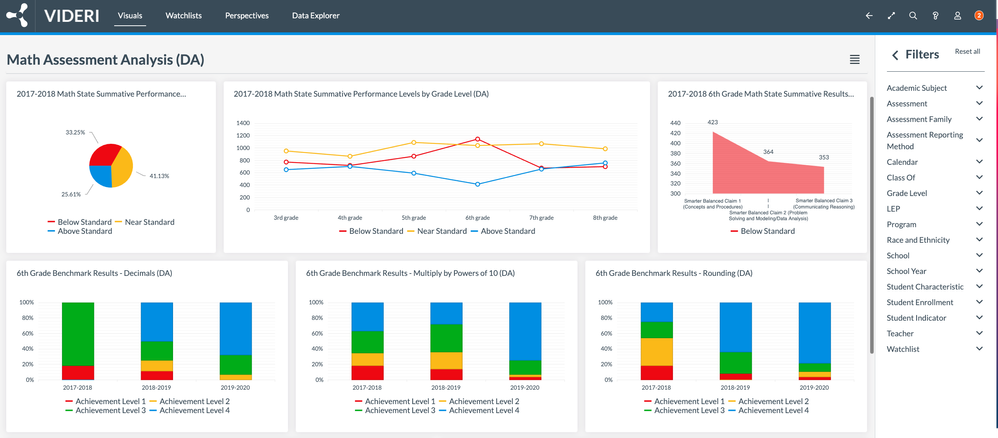The width and height of the screenshot is (998, 438).
Task: Click the Reset all filters link
Action: click(x=967, y=51)
